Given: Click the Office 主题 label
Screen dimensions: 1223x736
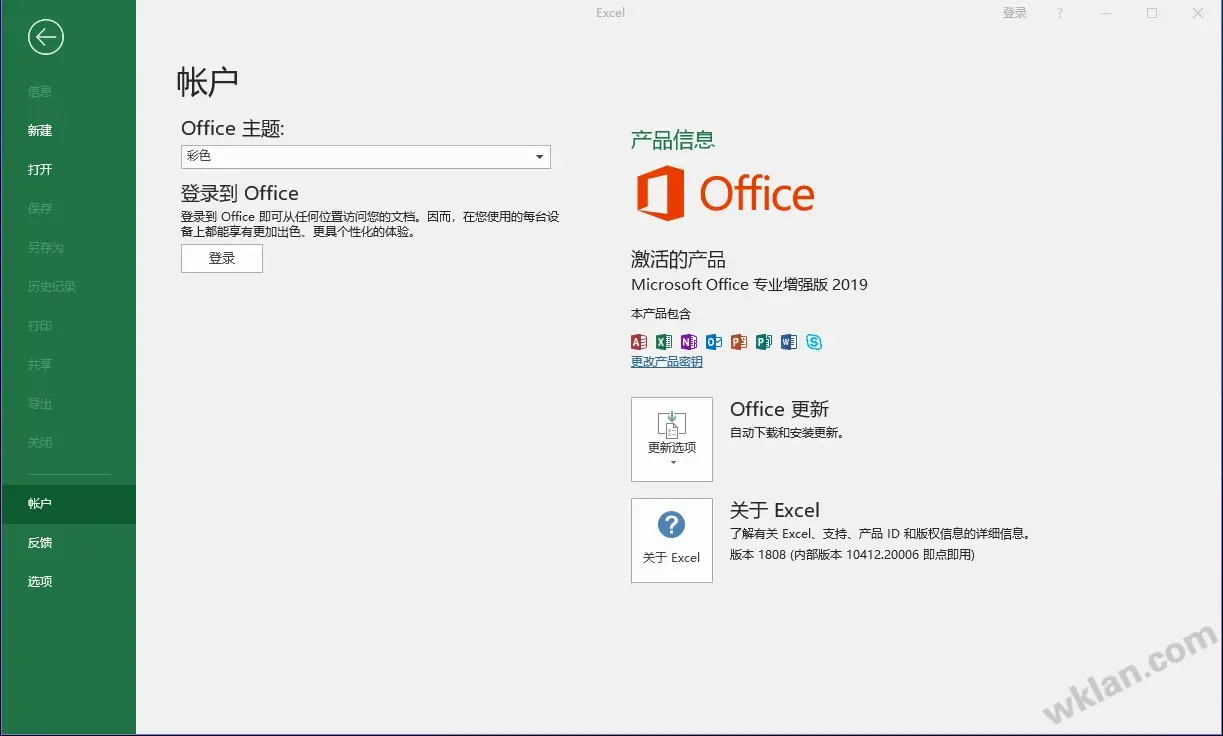Looking at the screenshot, I should (x=233, y=129).
